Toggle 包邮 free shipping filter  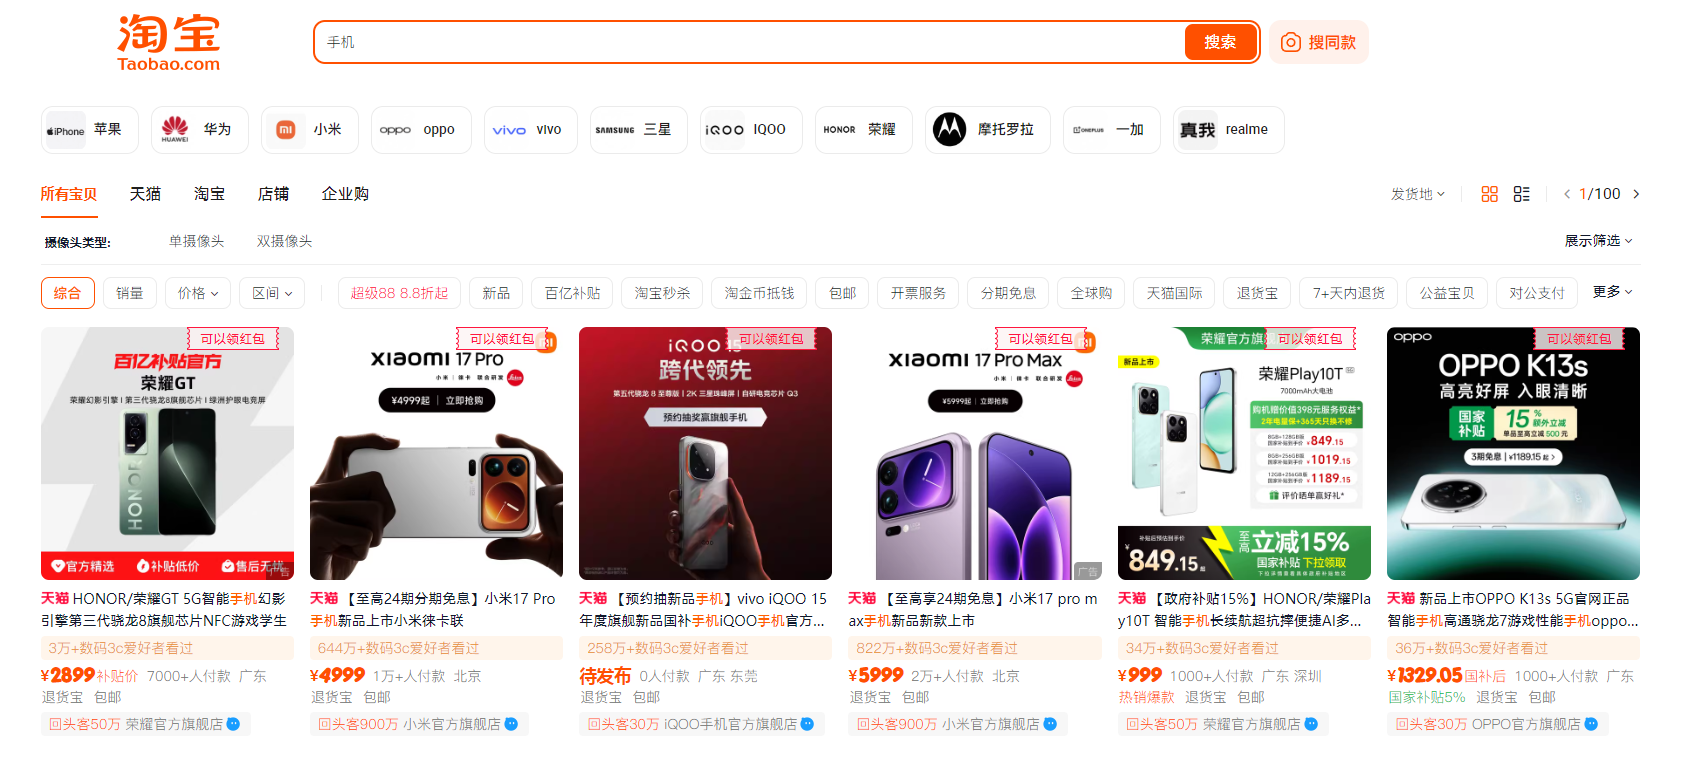click(842, 293)
